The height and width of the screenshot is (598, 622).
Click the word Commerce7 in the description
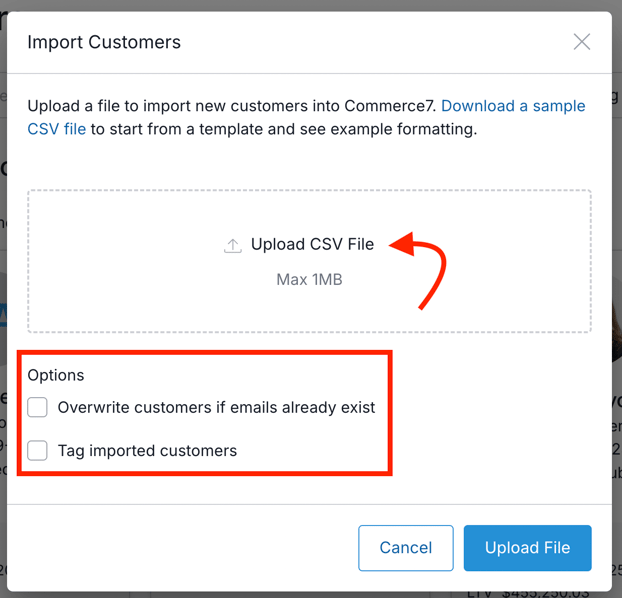(x=390, y=106)
